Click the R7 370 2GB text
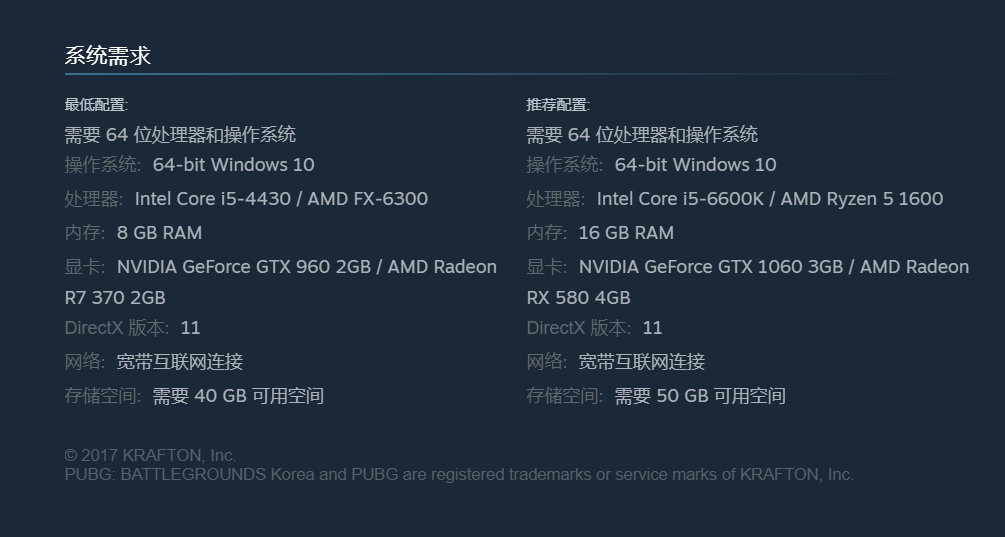This screenshot has width=1005, height=537. pyautogui.click(x=115, y=298)
